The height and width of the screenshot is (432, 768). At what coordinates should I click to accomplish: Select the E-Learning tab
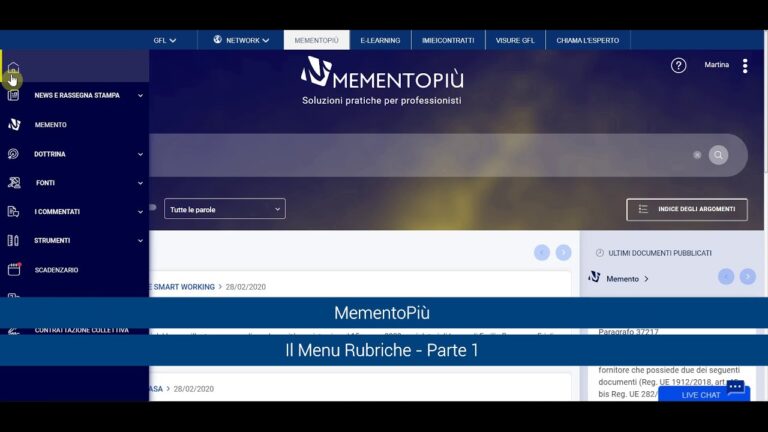(x=380, y=40)
